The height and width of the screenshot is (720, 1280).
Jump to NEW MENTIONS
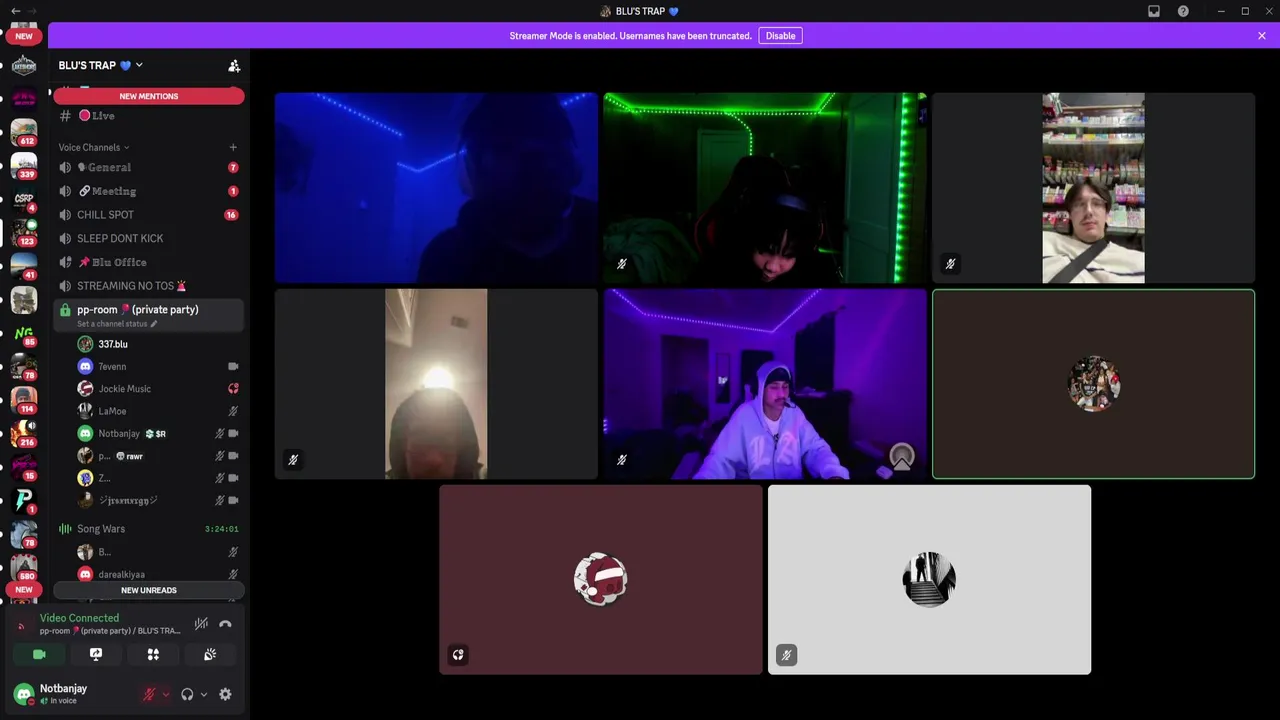[x=148, y=96]
